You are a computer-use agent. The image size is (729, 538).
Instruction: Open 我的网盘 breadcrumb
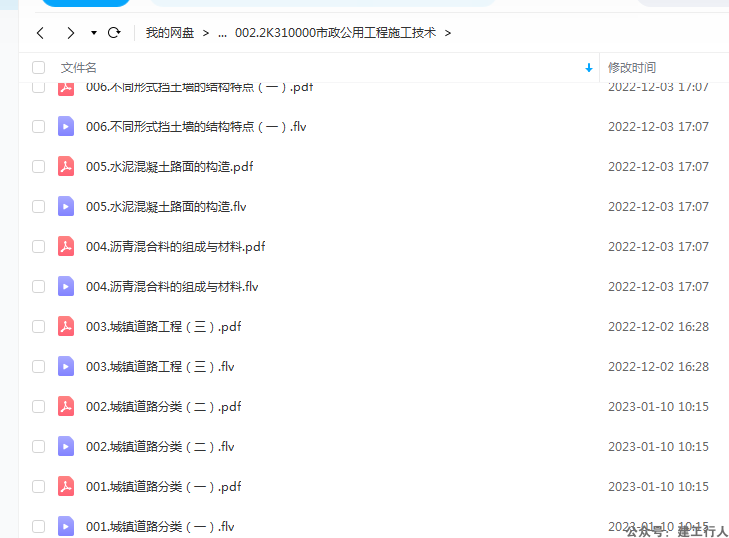point(170,33)
